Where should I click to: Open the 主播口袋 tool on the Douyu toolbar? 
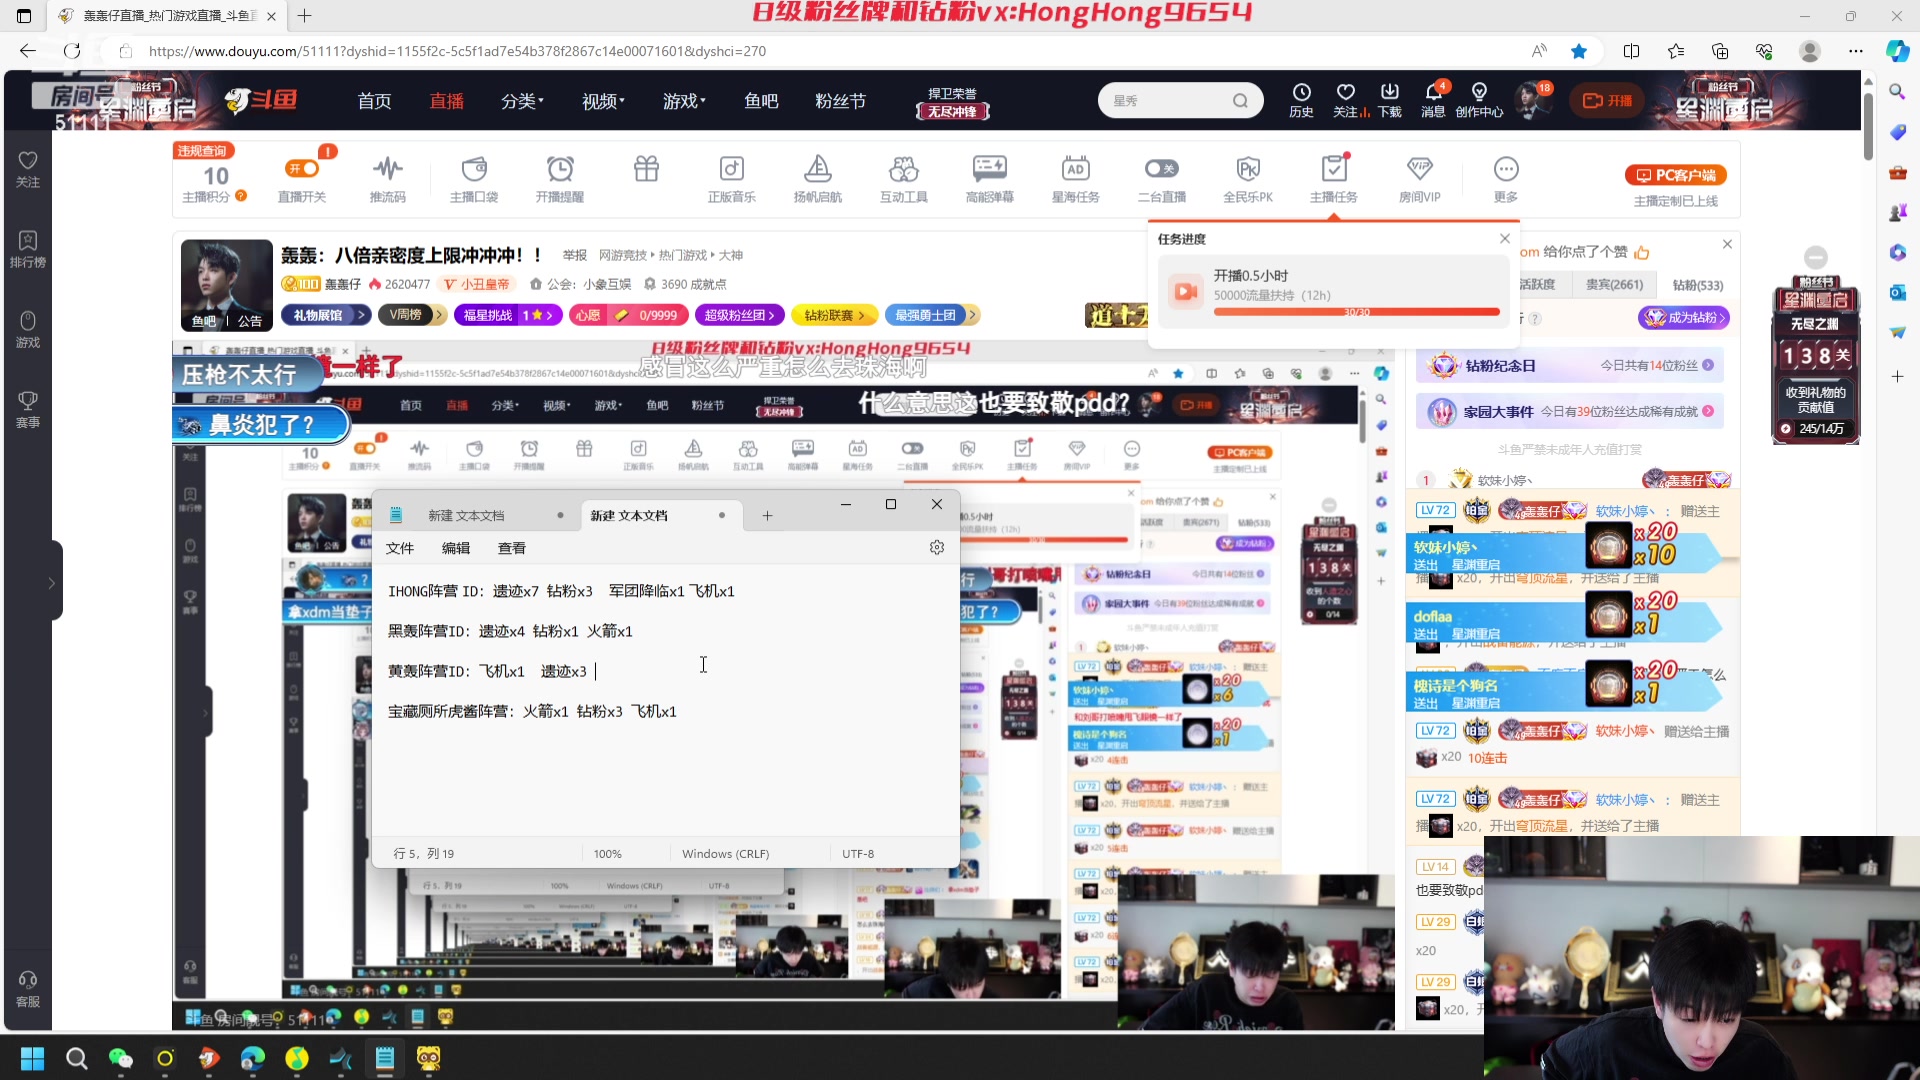[x=474, y=177]
